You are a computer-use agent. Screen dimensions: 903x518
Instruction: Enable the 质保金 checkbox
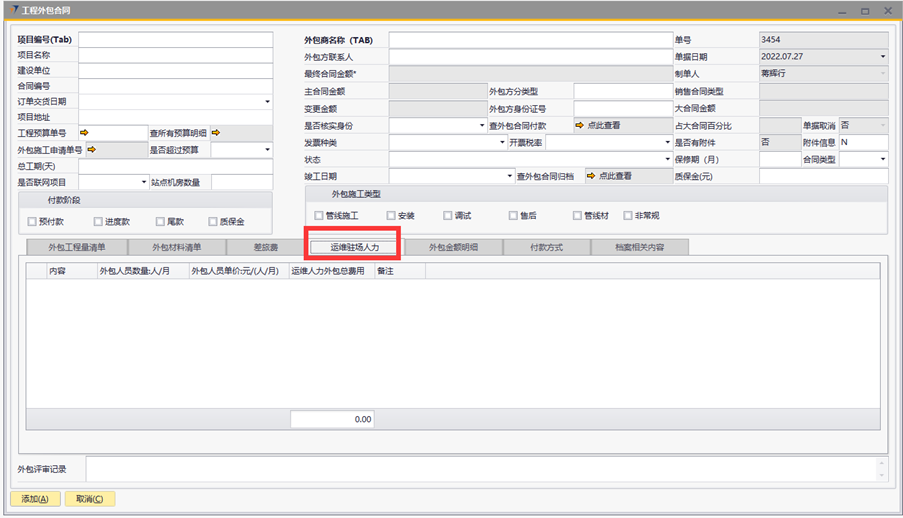point(213,222)
